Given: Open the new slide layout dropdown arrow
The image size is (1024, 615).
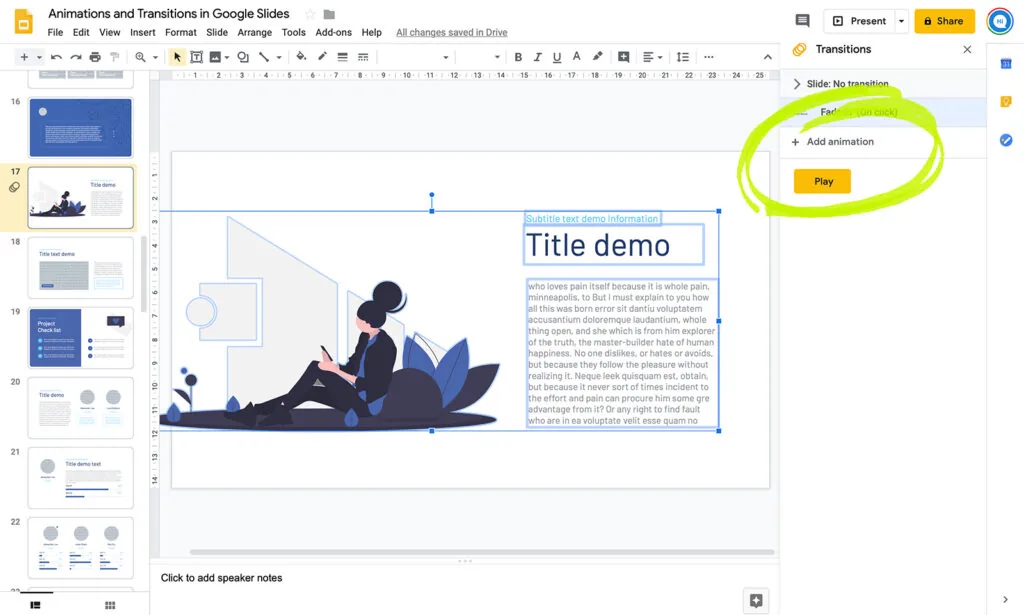Looking at the screenshot, I should coord(39,57).
